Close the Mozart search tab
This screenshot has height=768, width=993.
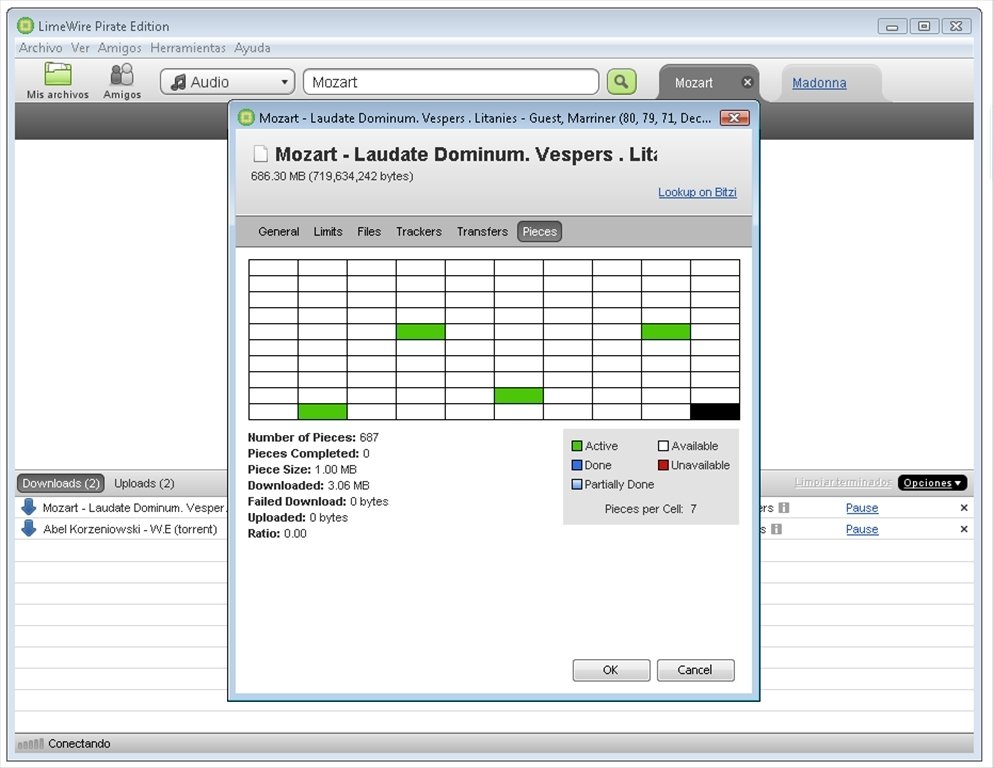747,82
